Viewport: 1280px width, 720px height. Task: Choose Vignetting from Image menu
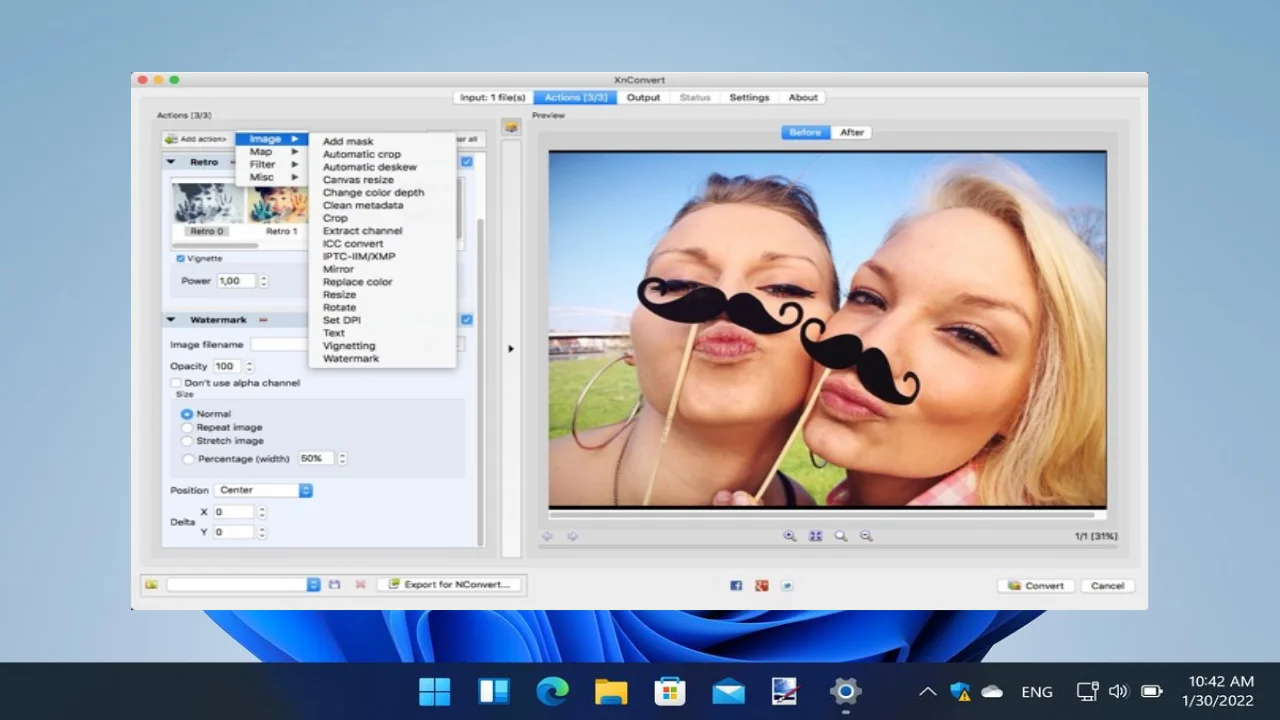click(x=383, y=346)
